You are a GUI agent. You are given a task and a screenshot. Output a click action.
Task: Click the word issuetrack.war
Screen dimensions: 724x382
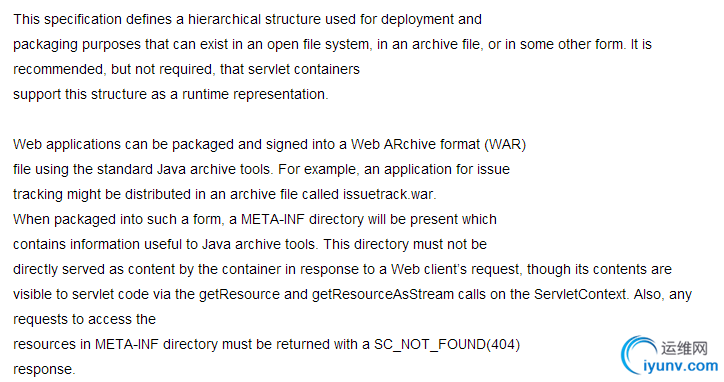click(x=388, y=194)
